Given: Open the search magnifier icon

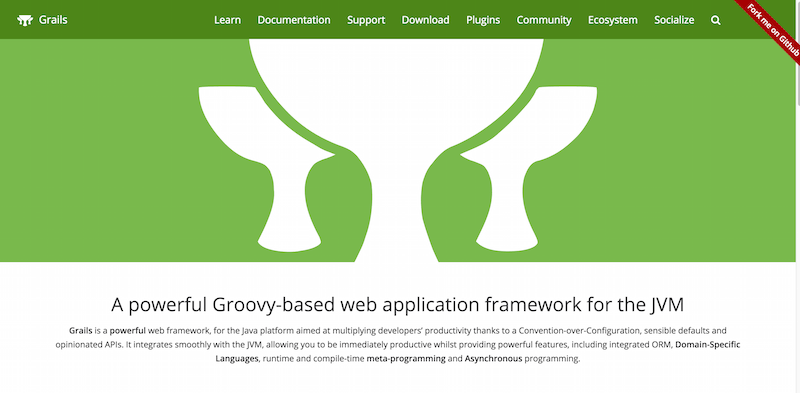Looking at the screenshot, I should 716,20.
